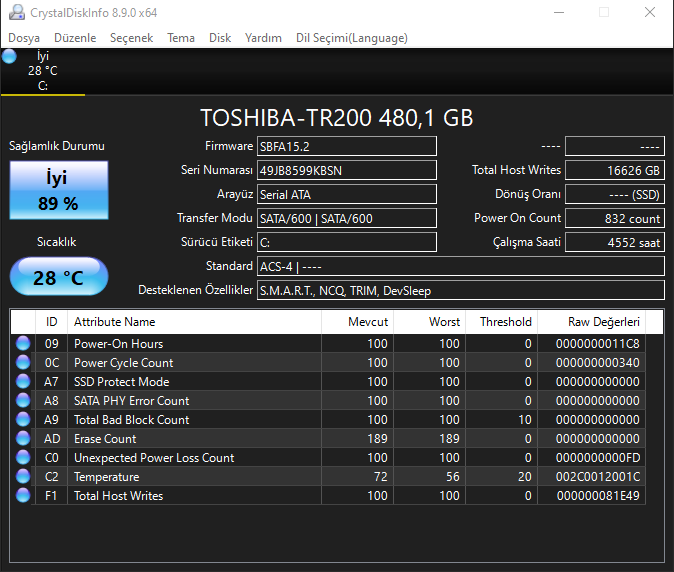Click the Desteklenen Özellikler field
The image size is (674, 572).
point(461,291)
